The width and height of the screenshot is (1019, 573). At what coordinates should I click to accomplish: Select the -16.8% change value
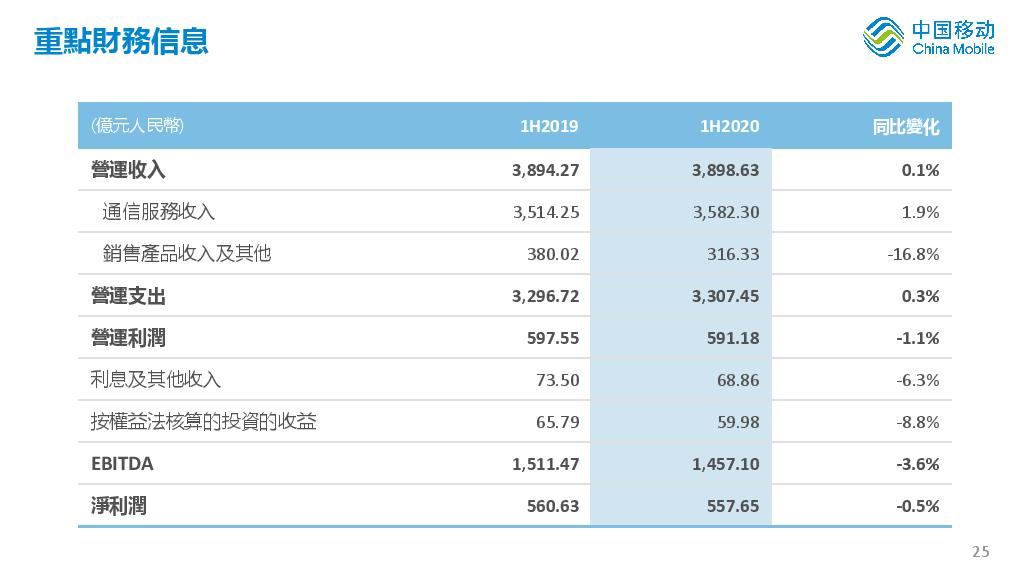(x=913, y=254)
